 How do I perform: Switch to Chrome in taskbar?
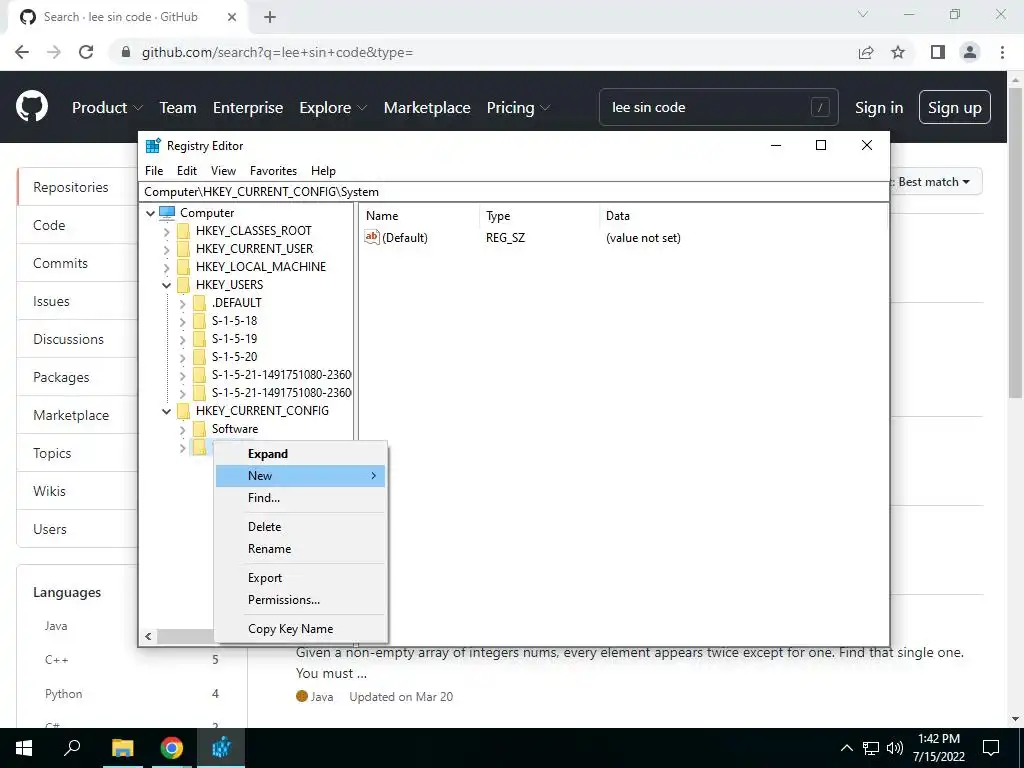click(x=172, y=748)
